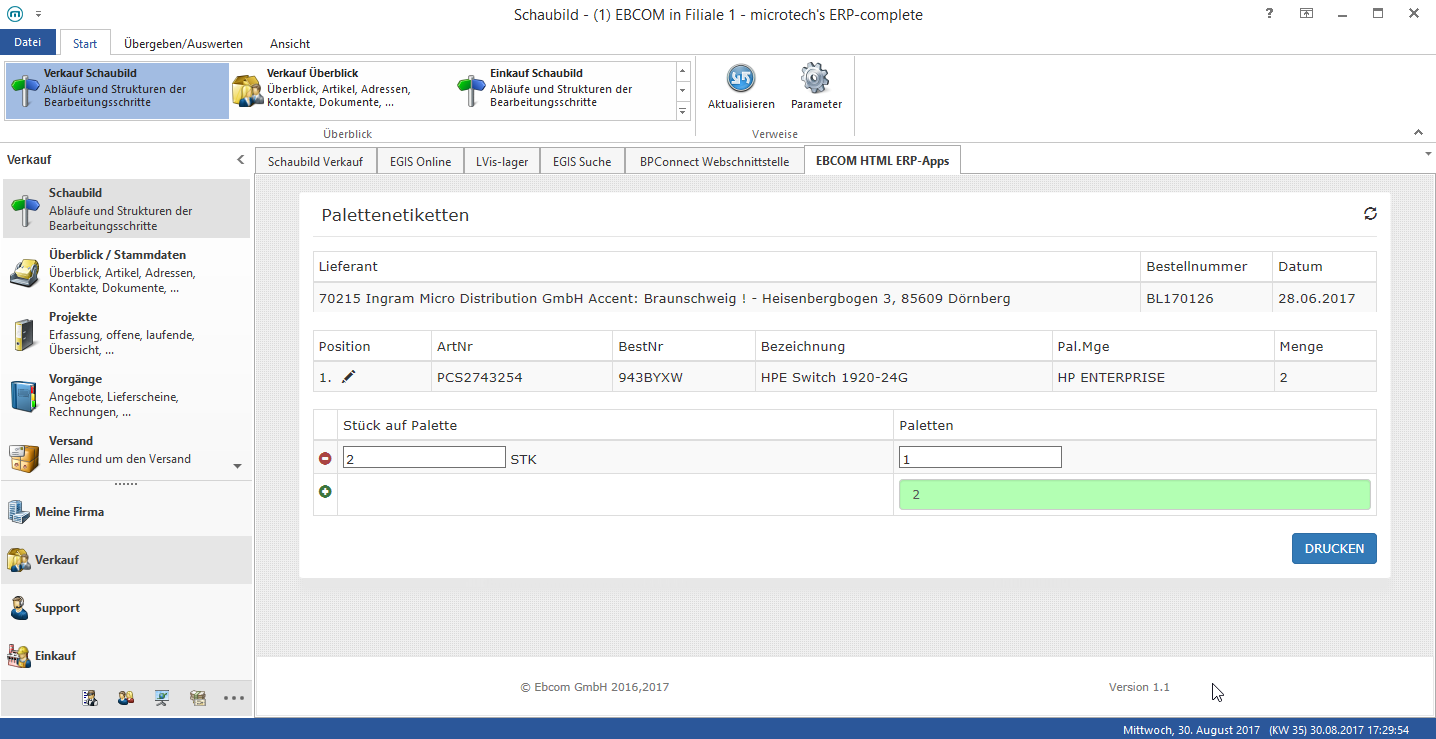Viewport: 1436px width, 739px height.
Task: Select Einkauf Schaubild in the ribbon gallery
Action: pyautogui.click(x=563, y=90)
